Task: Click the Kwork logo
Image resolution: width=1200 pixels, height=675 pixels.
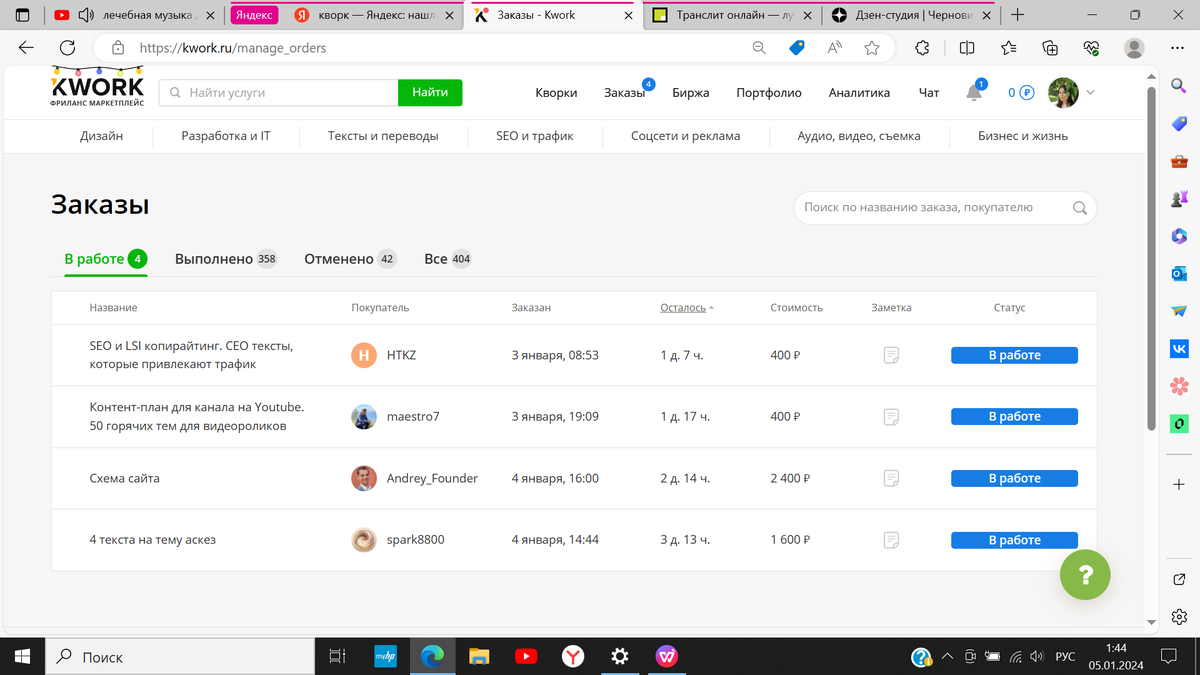Action: coord(98,88)
